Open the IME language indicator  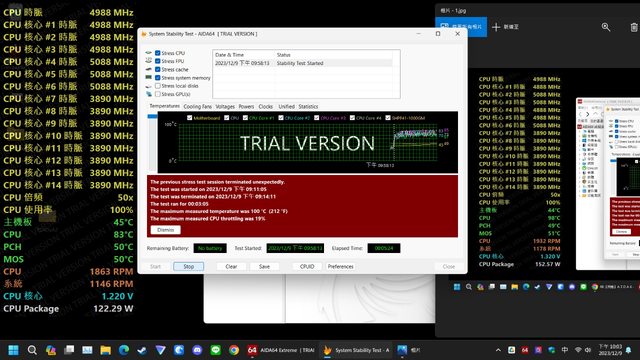[x=565, y=350]
